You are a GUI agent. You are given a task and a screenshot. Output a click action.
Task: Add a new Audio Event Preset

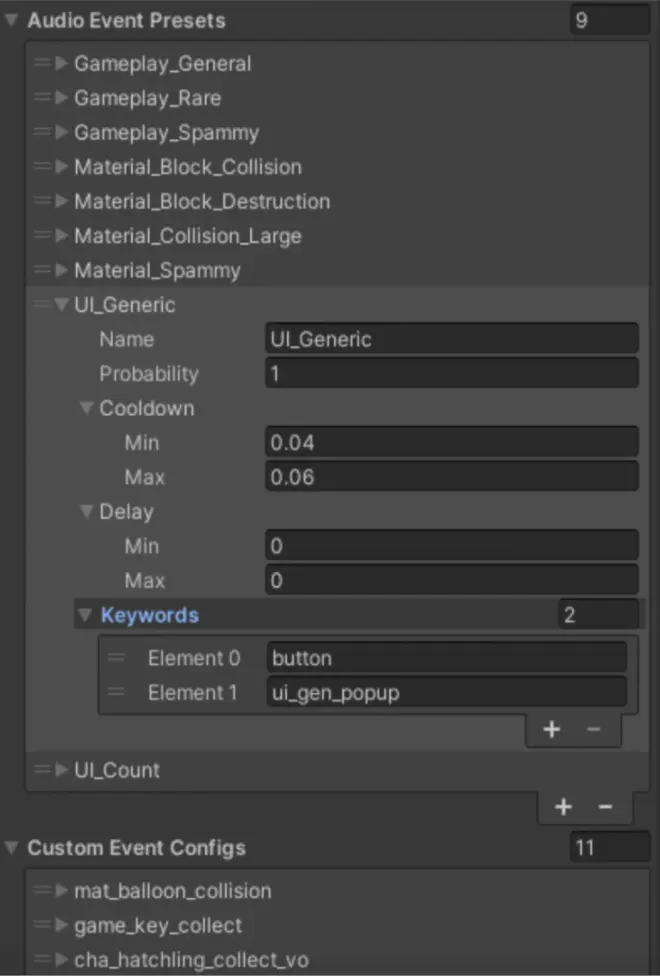[563, 807]
